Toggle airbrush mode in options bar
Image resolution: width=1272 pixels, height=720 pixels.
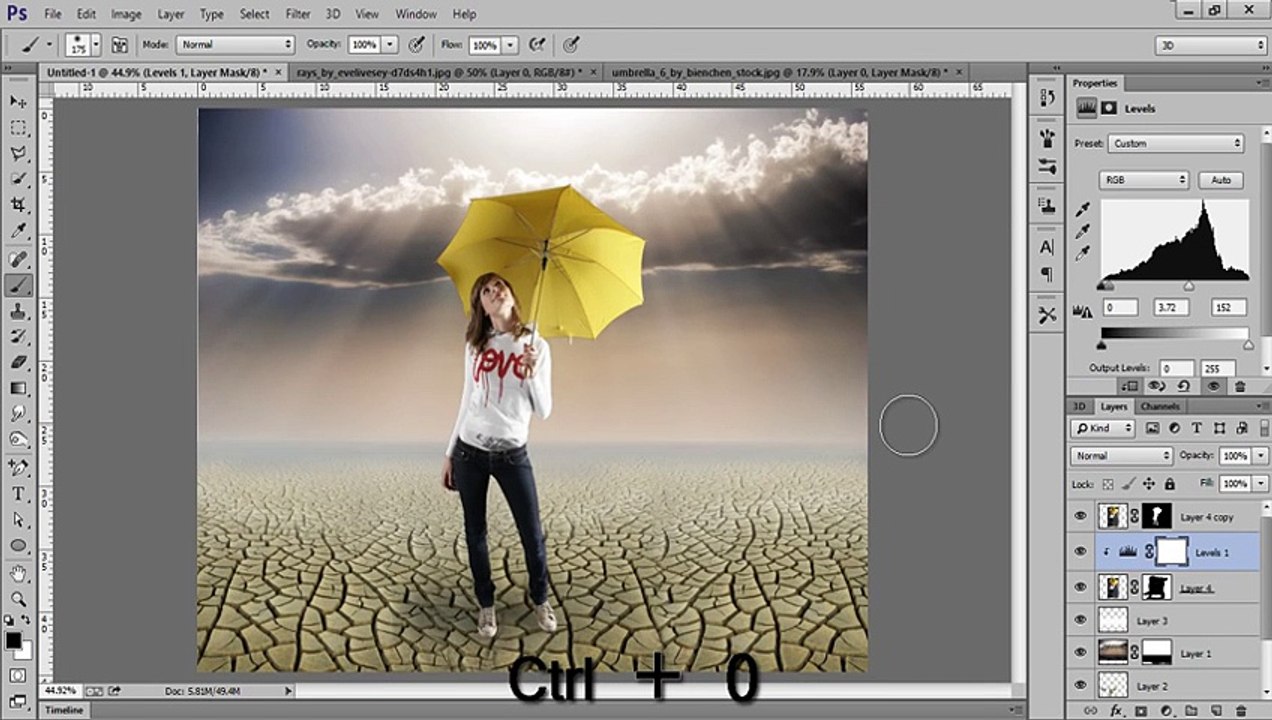[x=537, y=45]
